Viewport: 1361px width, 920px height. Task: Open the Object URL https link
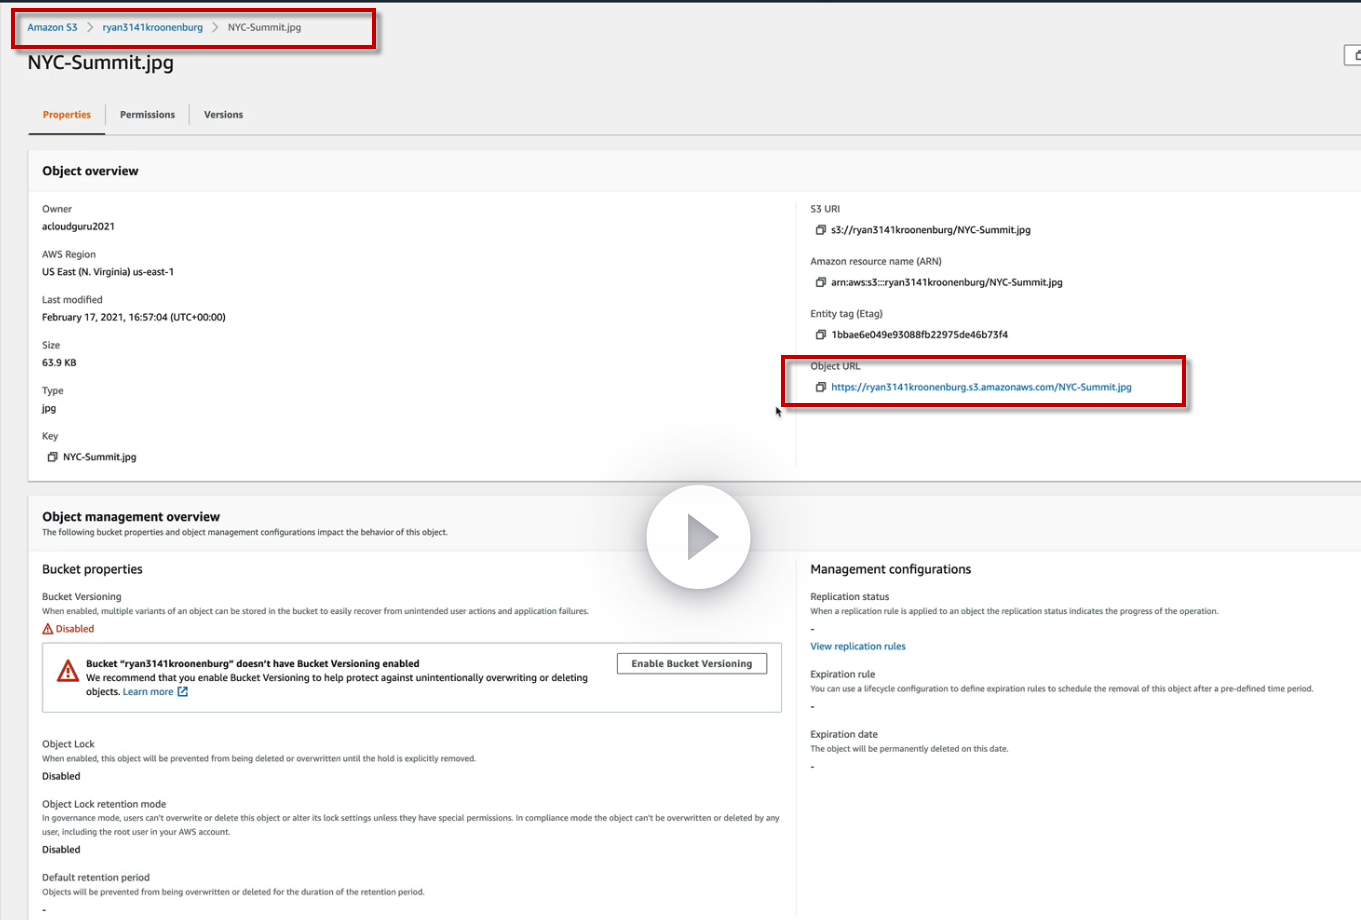coord(981,387)
